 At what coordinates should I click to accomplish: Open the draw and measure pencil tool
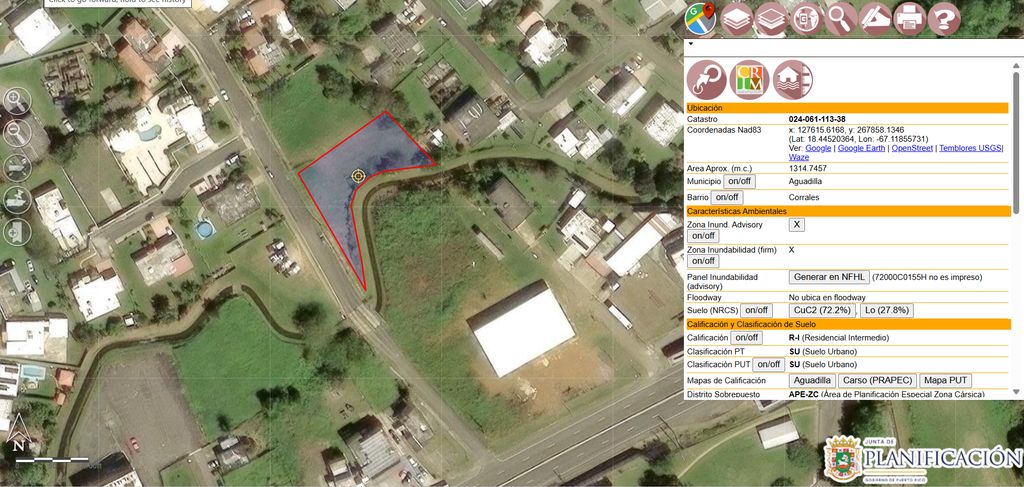[875, 19]
